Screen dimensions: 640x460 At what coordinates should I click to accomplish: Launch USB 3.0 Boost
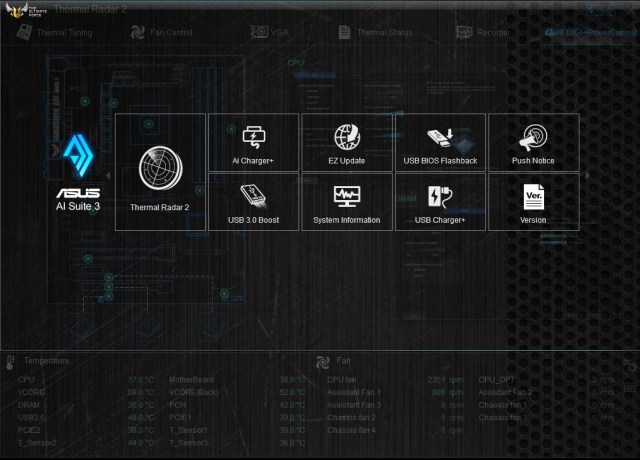(x=253, y=202)
